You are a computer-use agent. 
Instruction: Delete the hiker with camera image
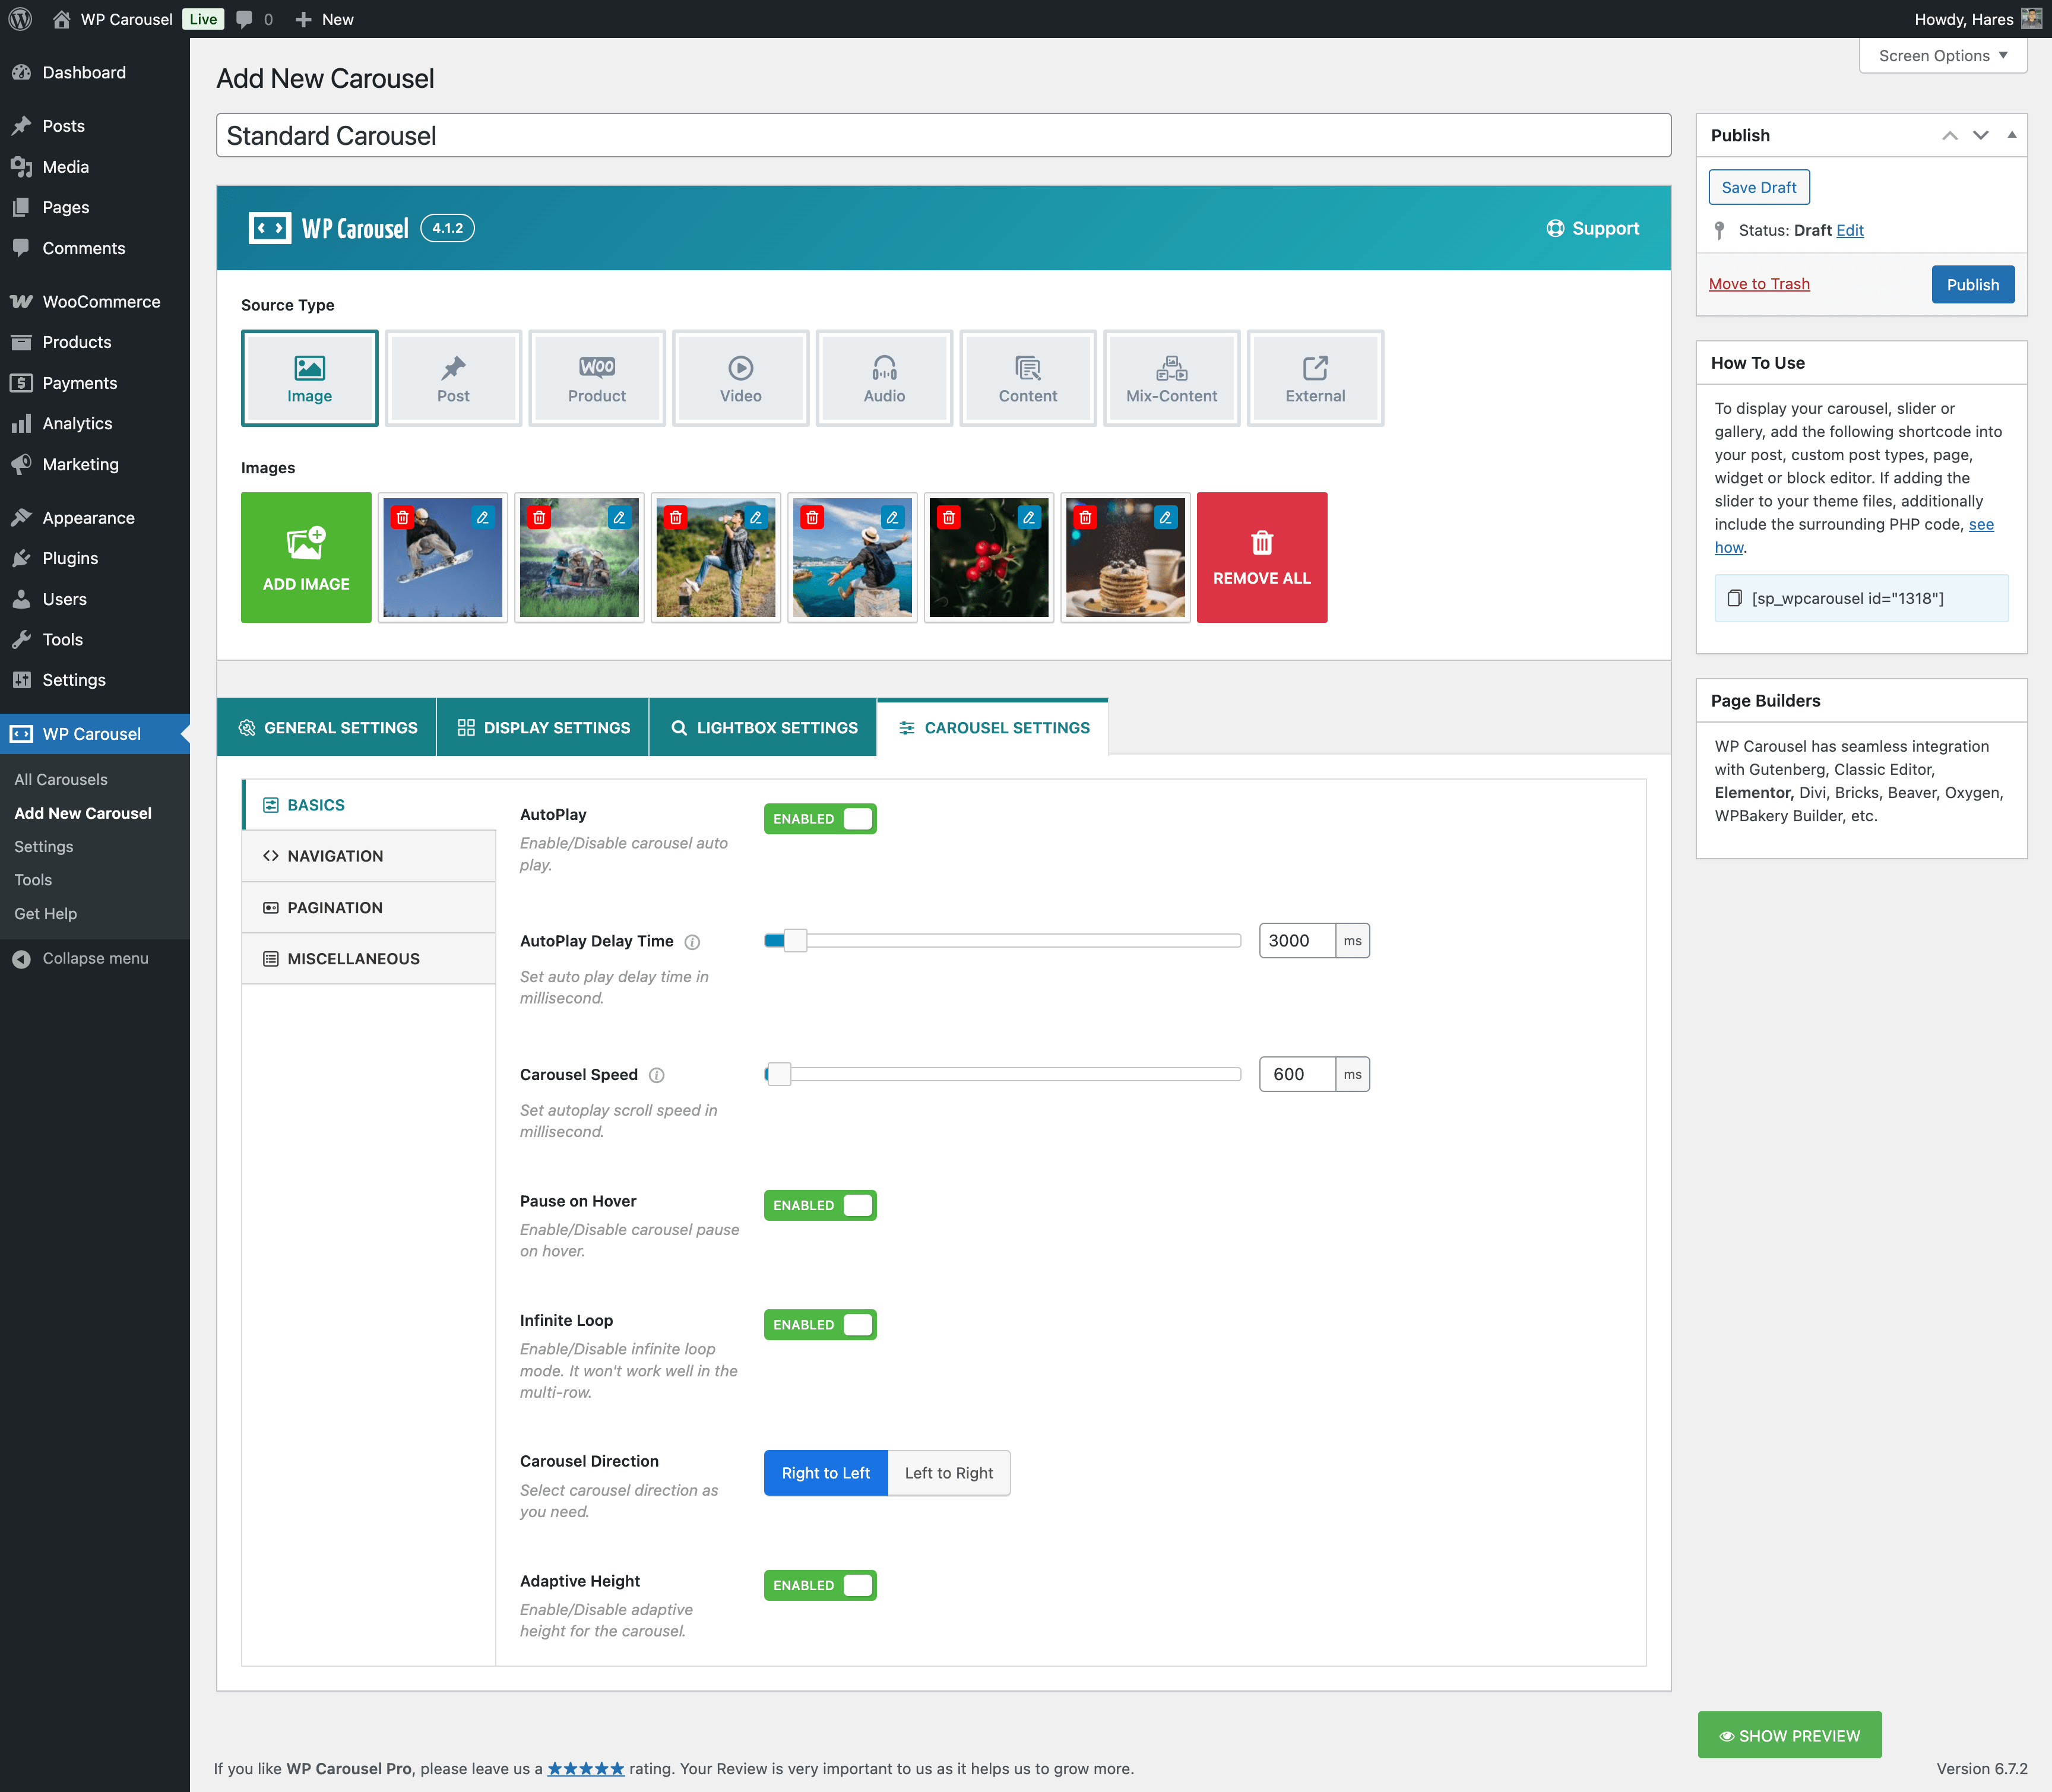point(676,517)
